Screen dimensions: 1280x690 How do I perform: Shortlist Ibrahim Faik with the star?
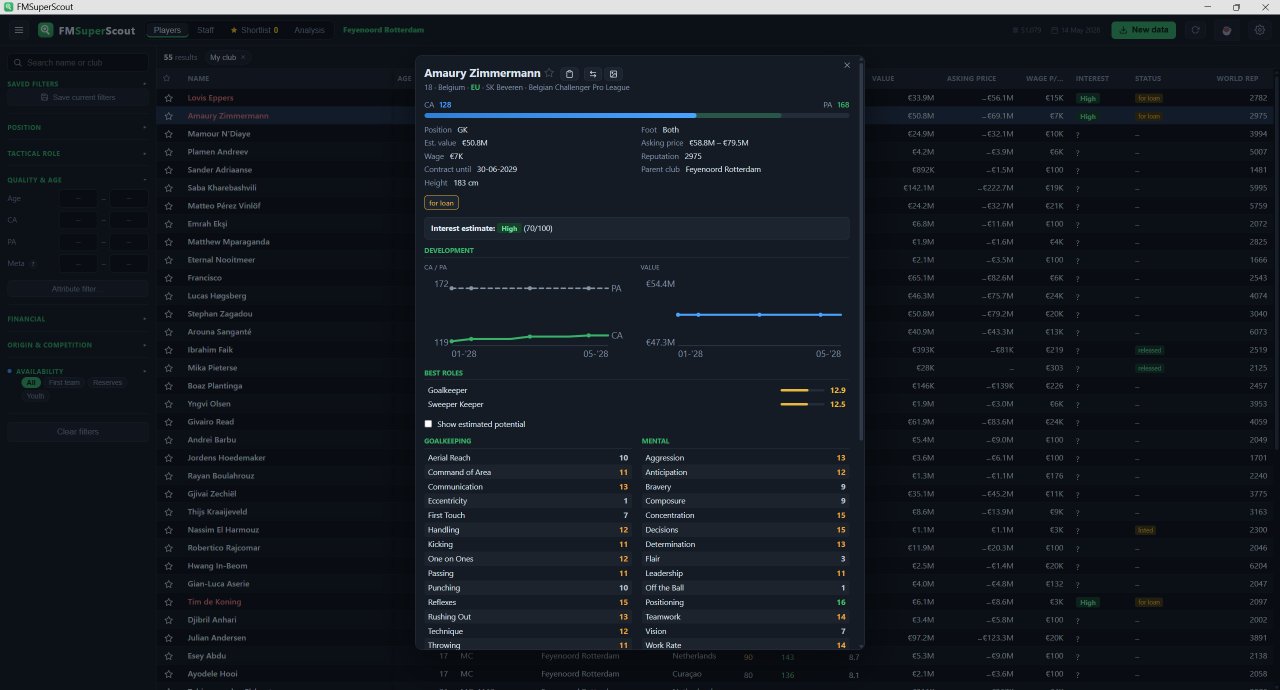point(168,350)
